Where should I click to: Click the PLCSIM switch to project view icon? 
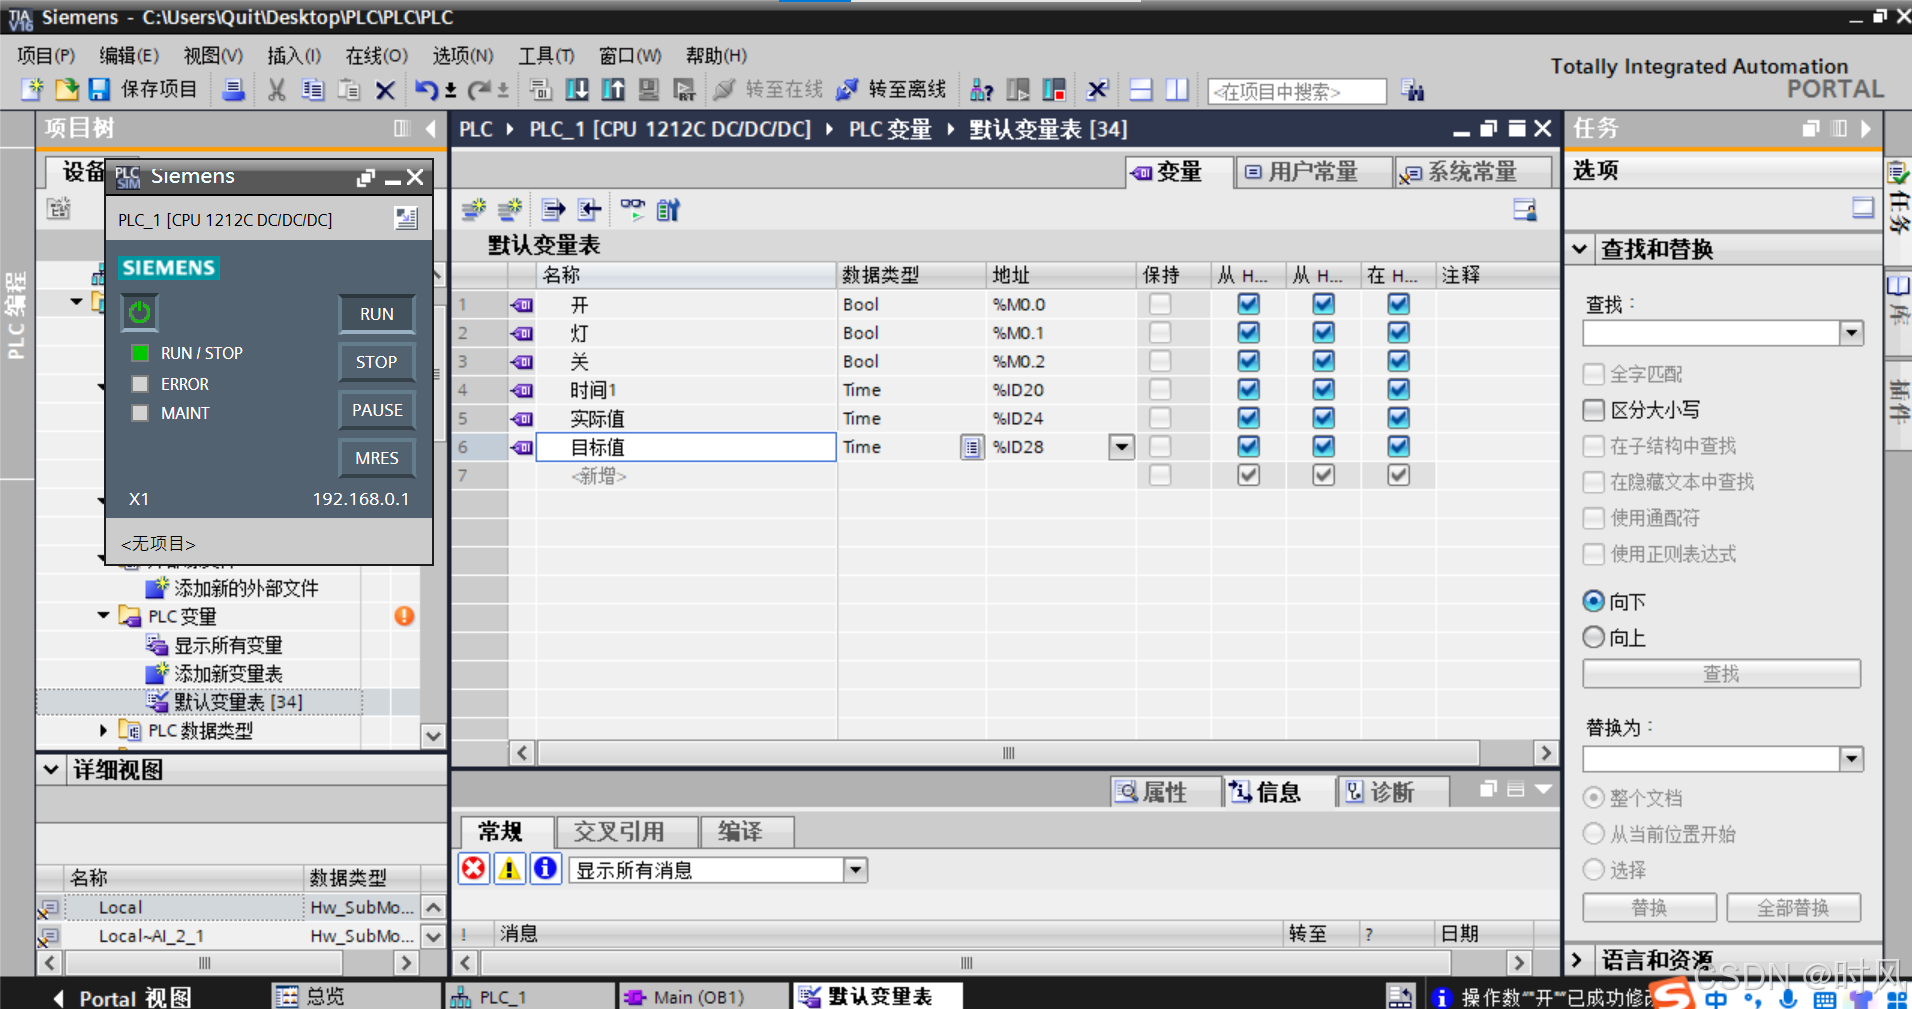[x=406, y=218]
